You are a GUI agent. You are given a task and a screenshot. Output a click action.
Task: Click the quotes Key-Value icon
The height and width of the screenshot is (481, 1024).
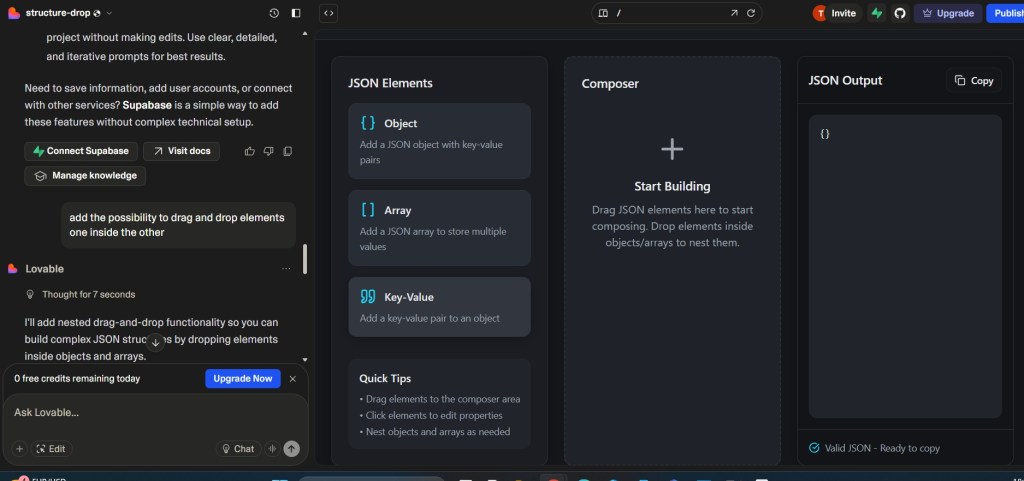tap(368, 297)
